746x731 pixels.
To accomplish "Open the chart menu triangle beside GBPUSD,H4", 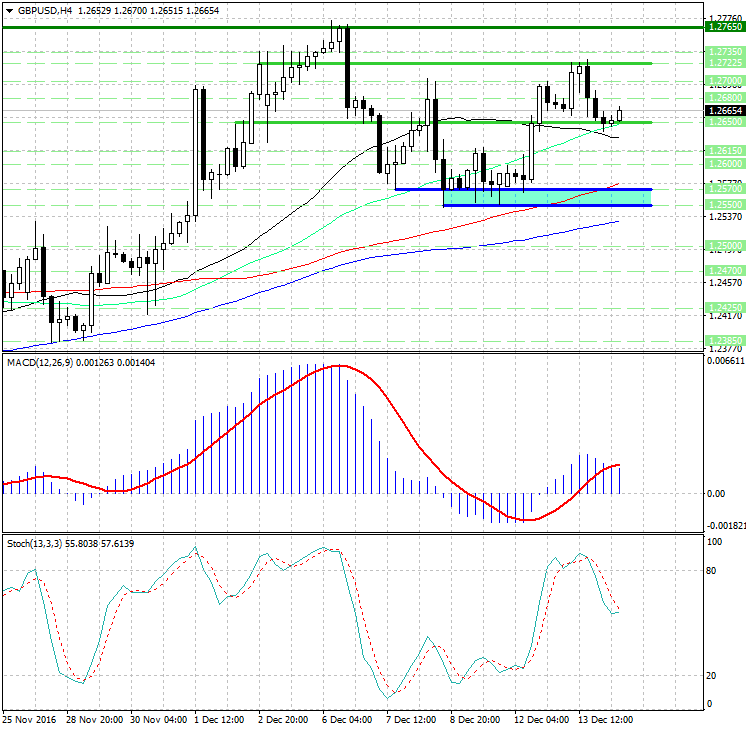I will click(x=9, y=10).
